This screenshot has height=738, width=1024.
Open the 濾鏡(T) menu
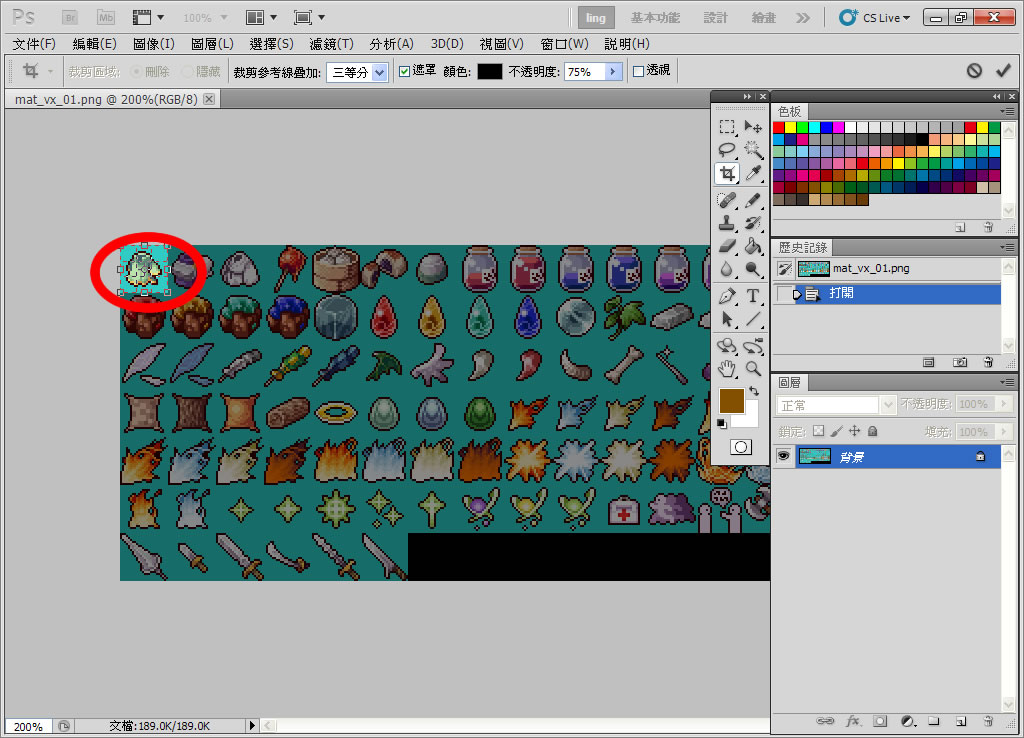click(x=331, y=44)
